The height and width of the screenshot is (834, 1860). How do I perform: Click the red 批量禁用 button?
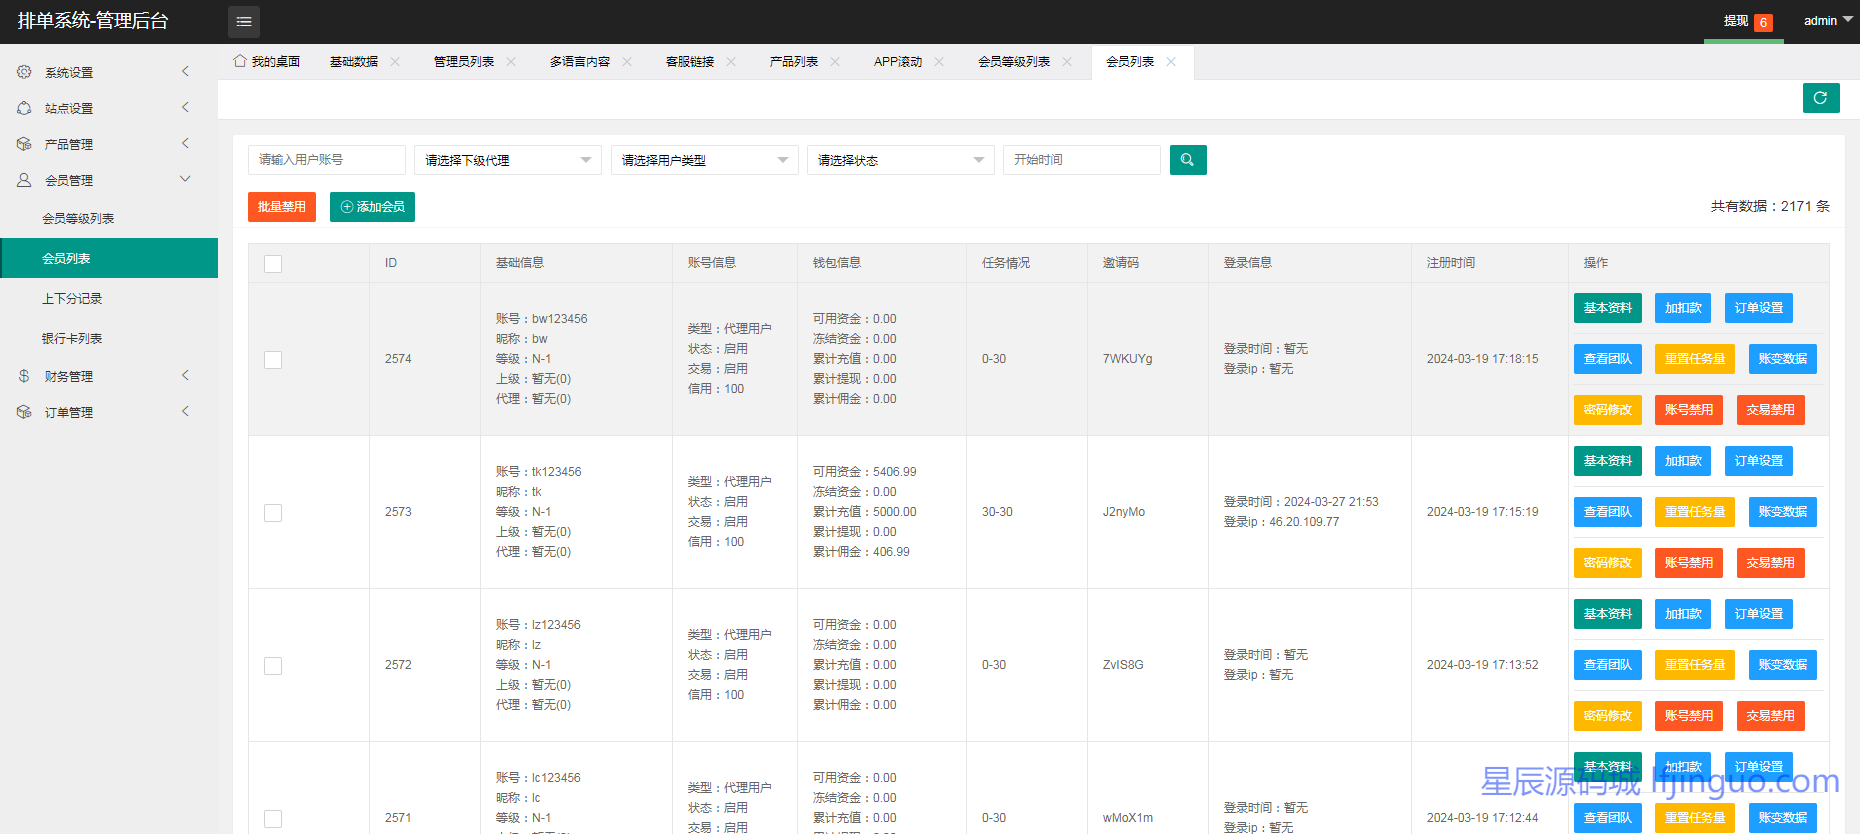282,207
